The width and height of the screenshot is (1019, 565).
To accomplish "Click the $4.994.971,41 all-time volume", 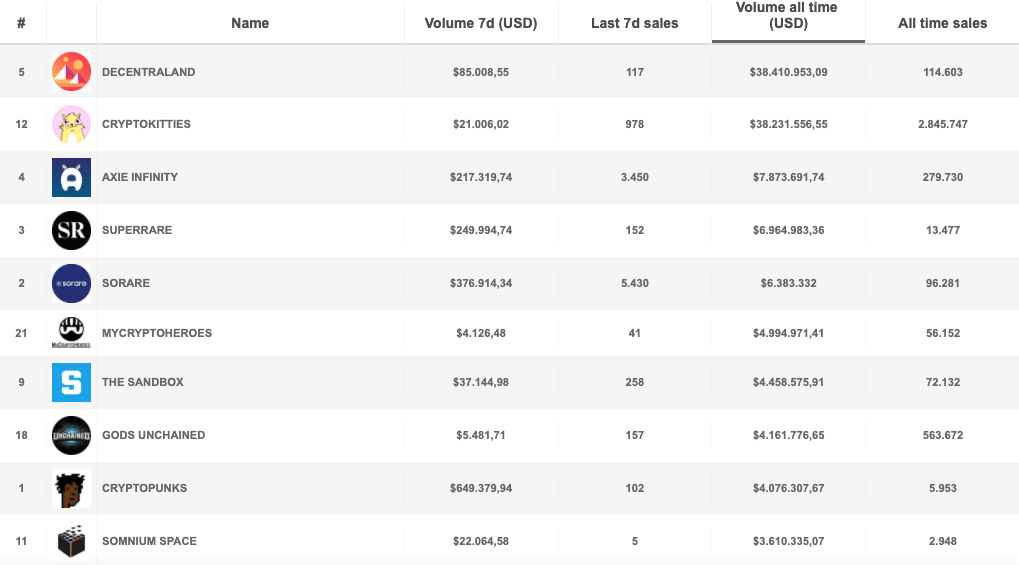I will (788, 333).
